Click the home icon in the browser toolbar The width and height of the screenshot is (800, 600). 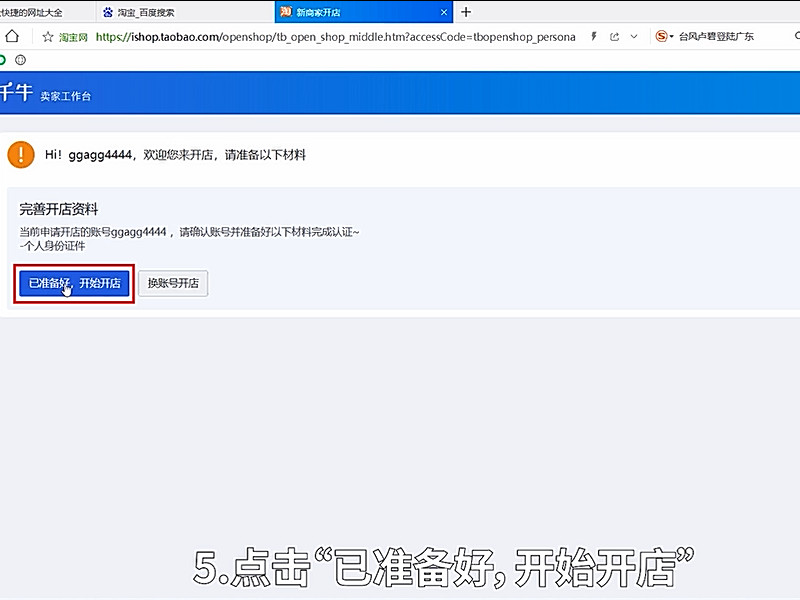[x=10, y=36]
